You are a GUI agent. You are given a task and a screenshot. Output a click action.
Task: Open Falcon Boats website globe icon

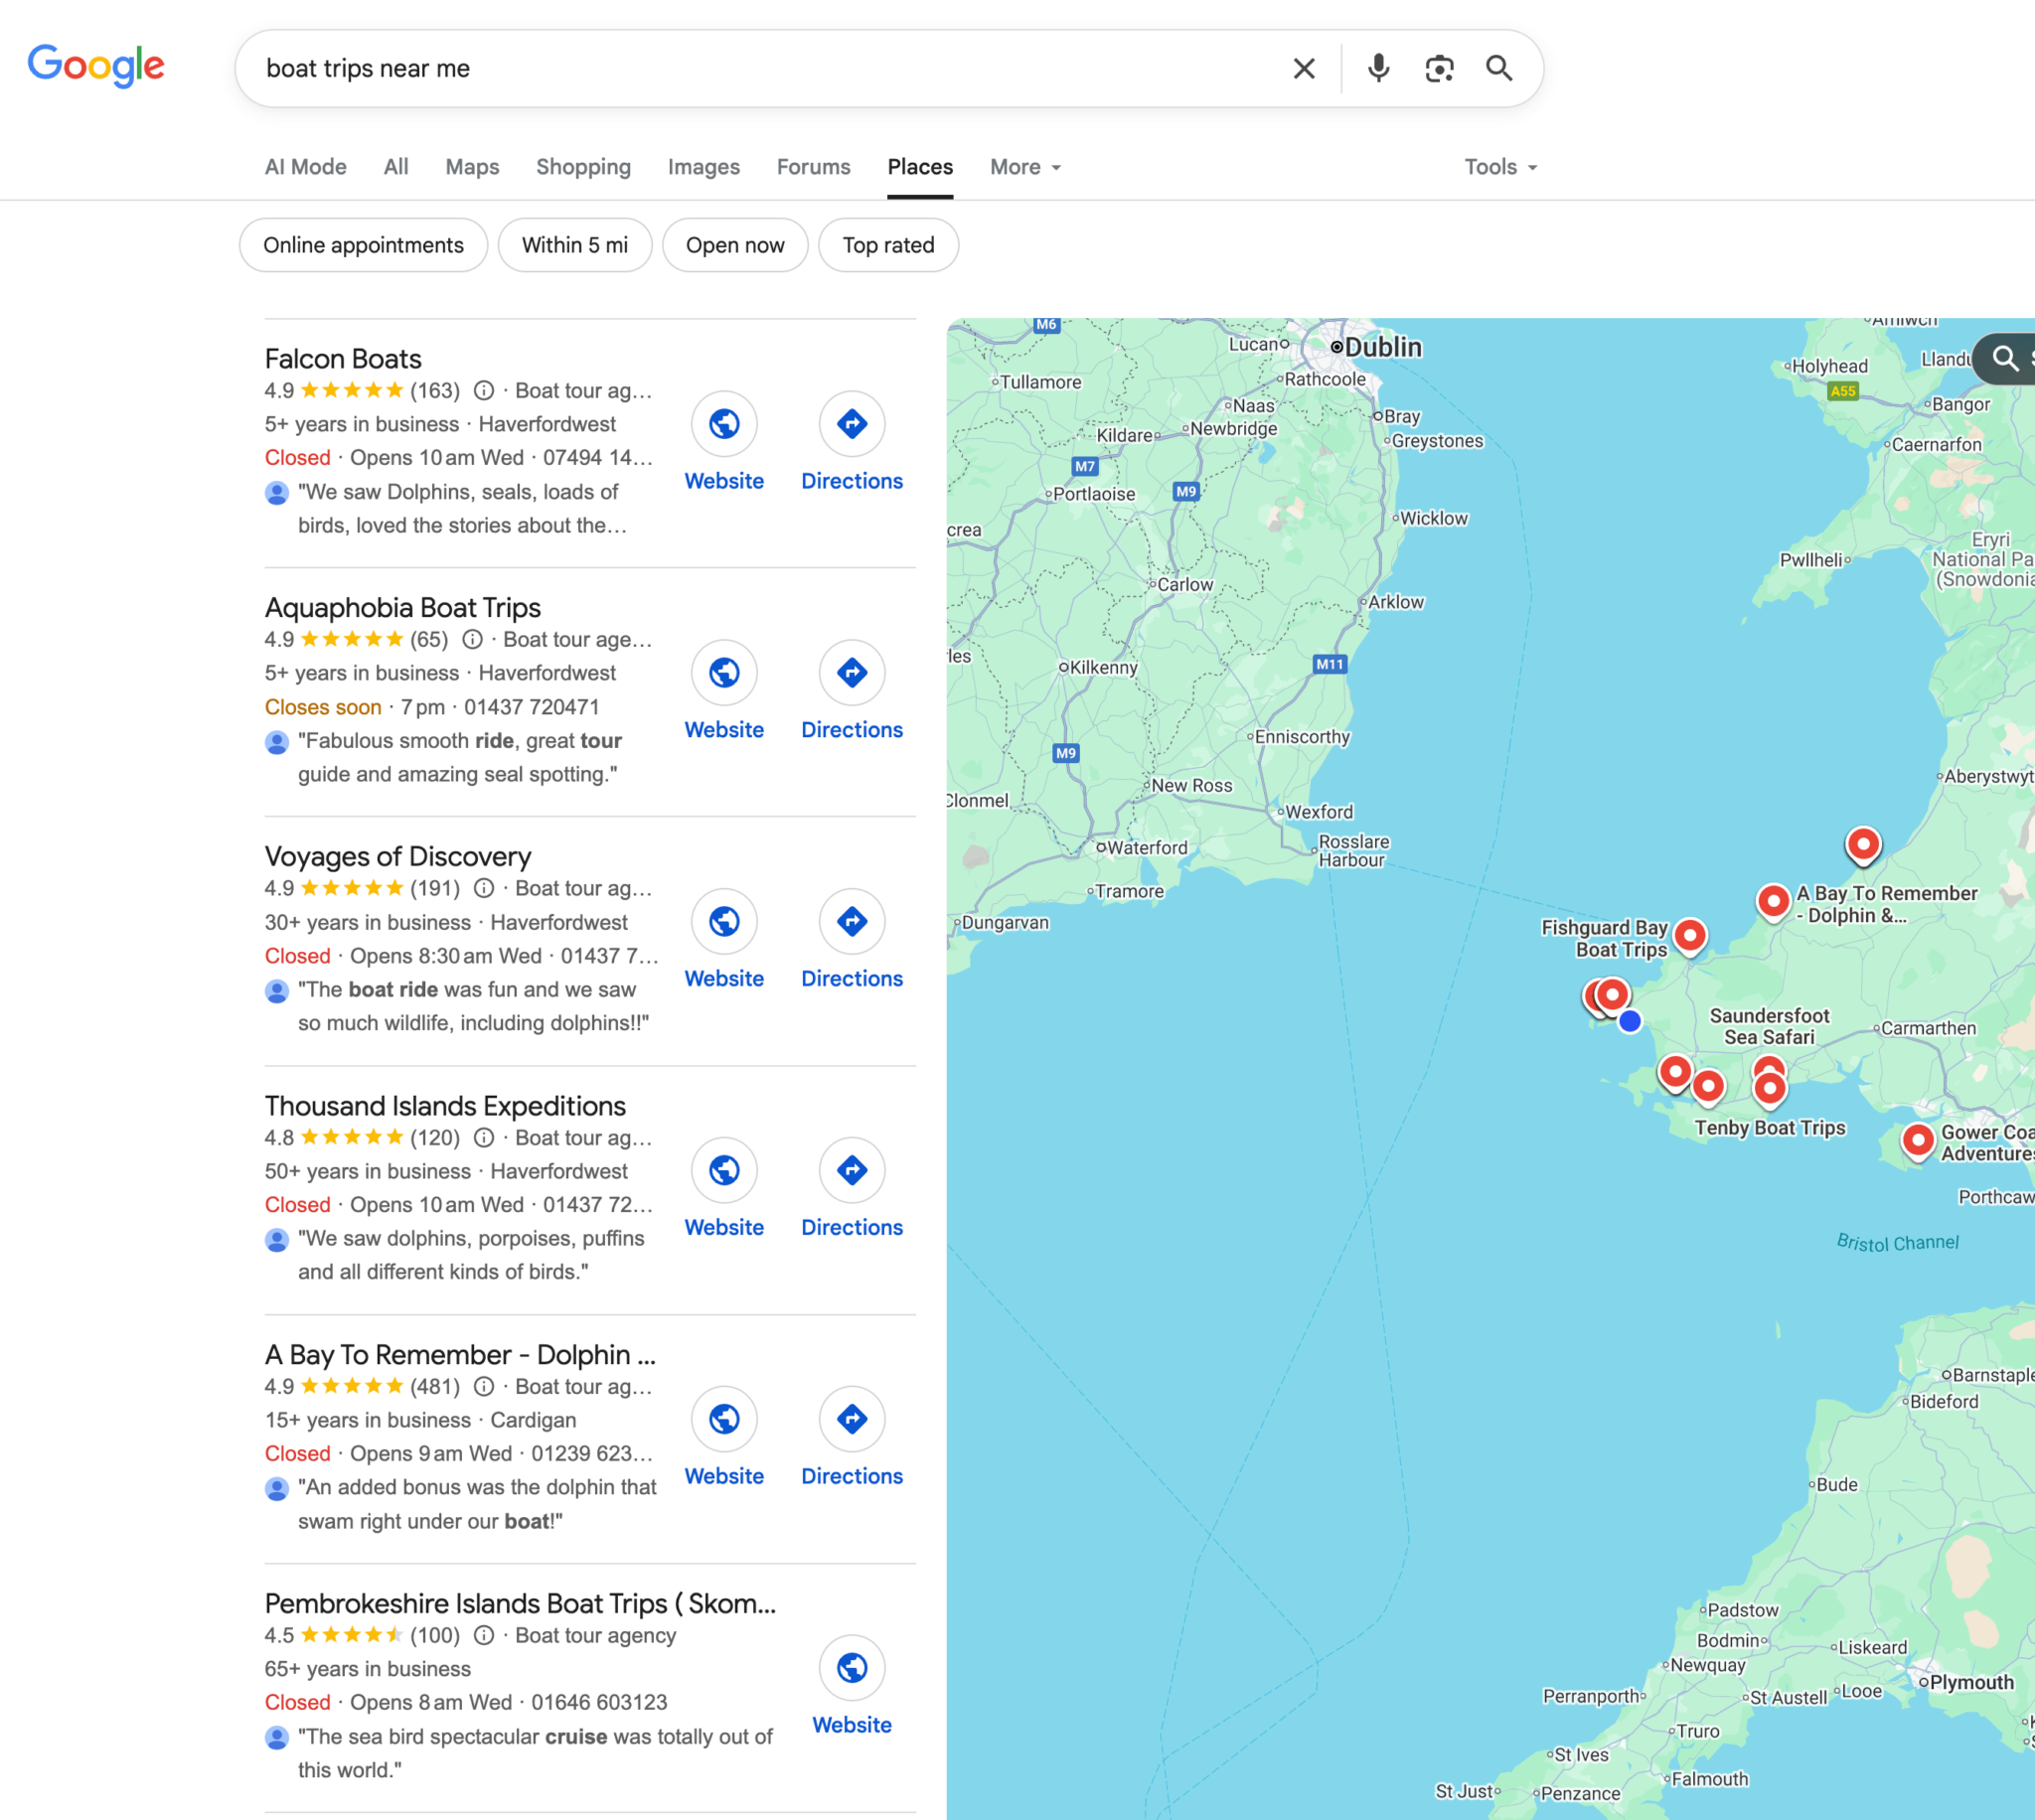click(723, 424)
